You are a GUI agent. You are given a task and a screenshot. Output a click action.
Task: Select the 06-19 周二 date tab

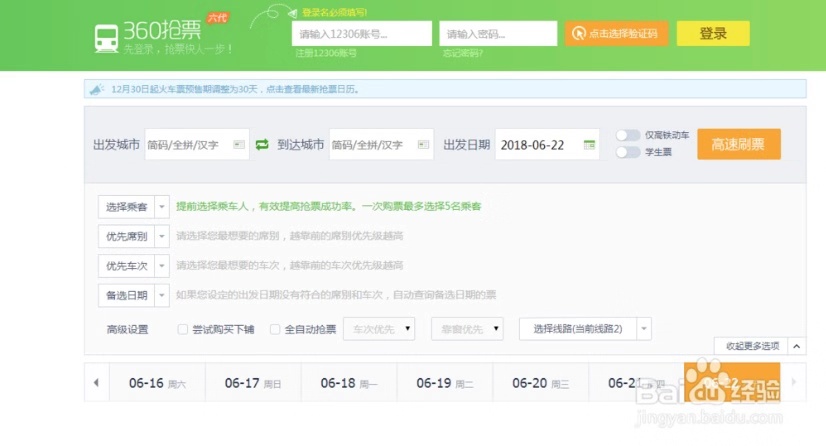pyautogui.click(x=445, y=383)
